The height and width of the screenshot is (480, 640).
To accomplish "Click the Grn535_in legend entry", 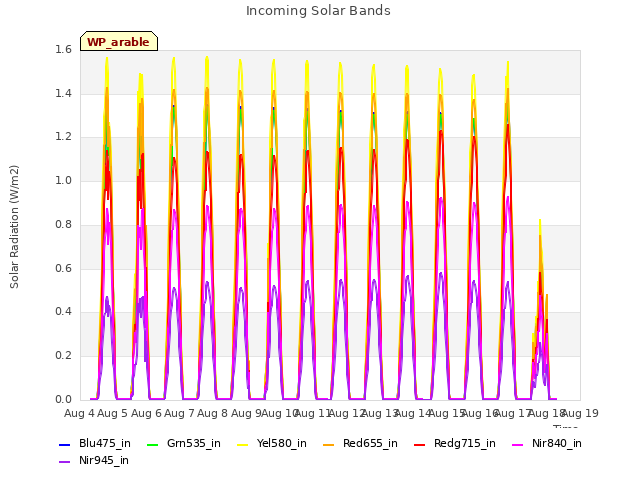I will pyautogui.click(x=184, y=444).
